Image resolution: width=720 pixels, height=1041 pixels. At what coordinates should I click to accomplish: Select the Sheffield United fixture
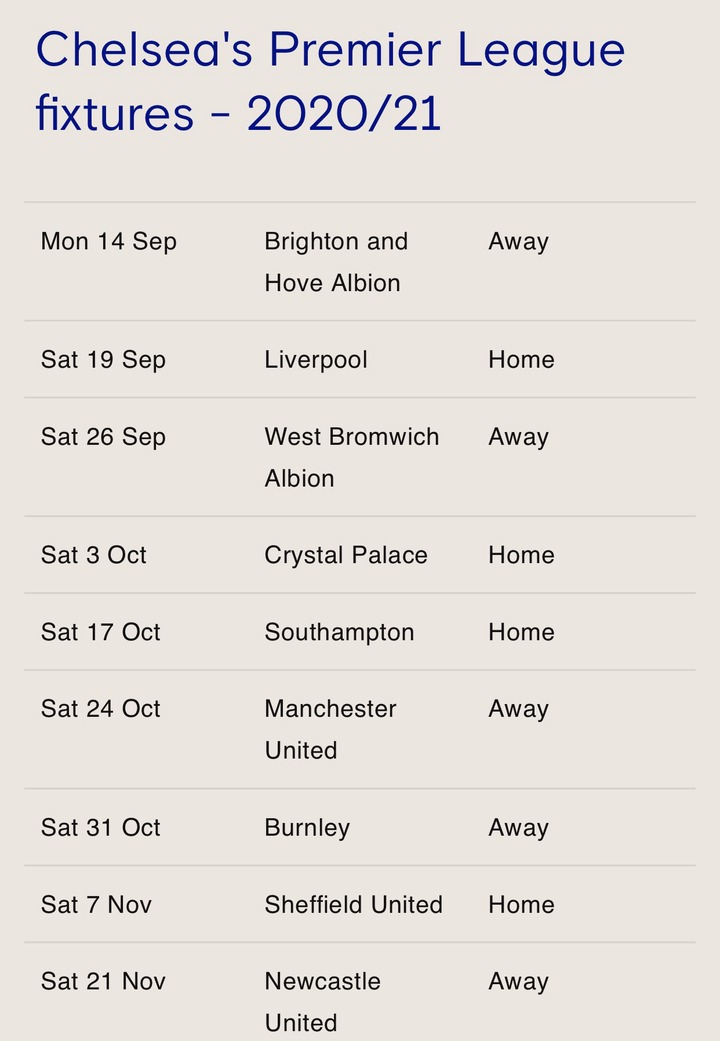click(x=353, y=905)
